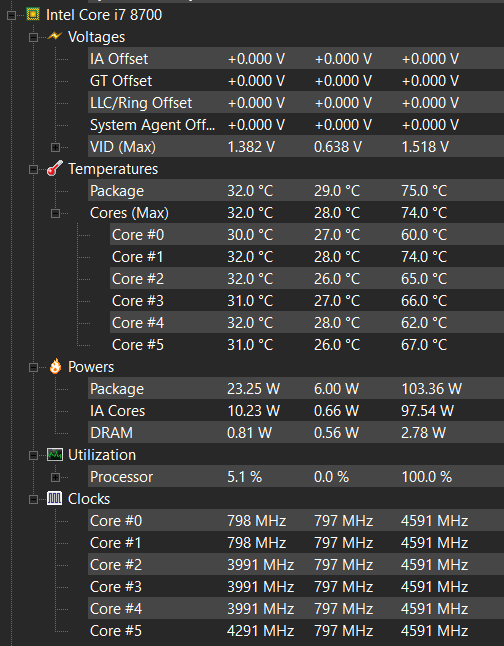Viewport: 504px width, 646px height.
Task: Expand the VID (Max) node
Action: (55, 147)
